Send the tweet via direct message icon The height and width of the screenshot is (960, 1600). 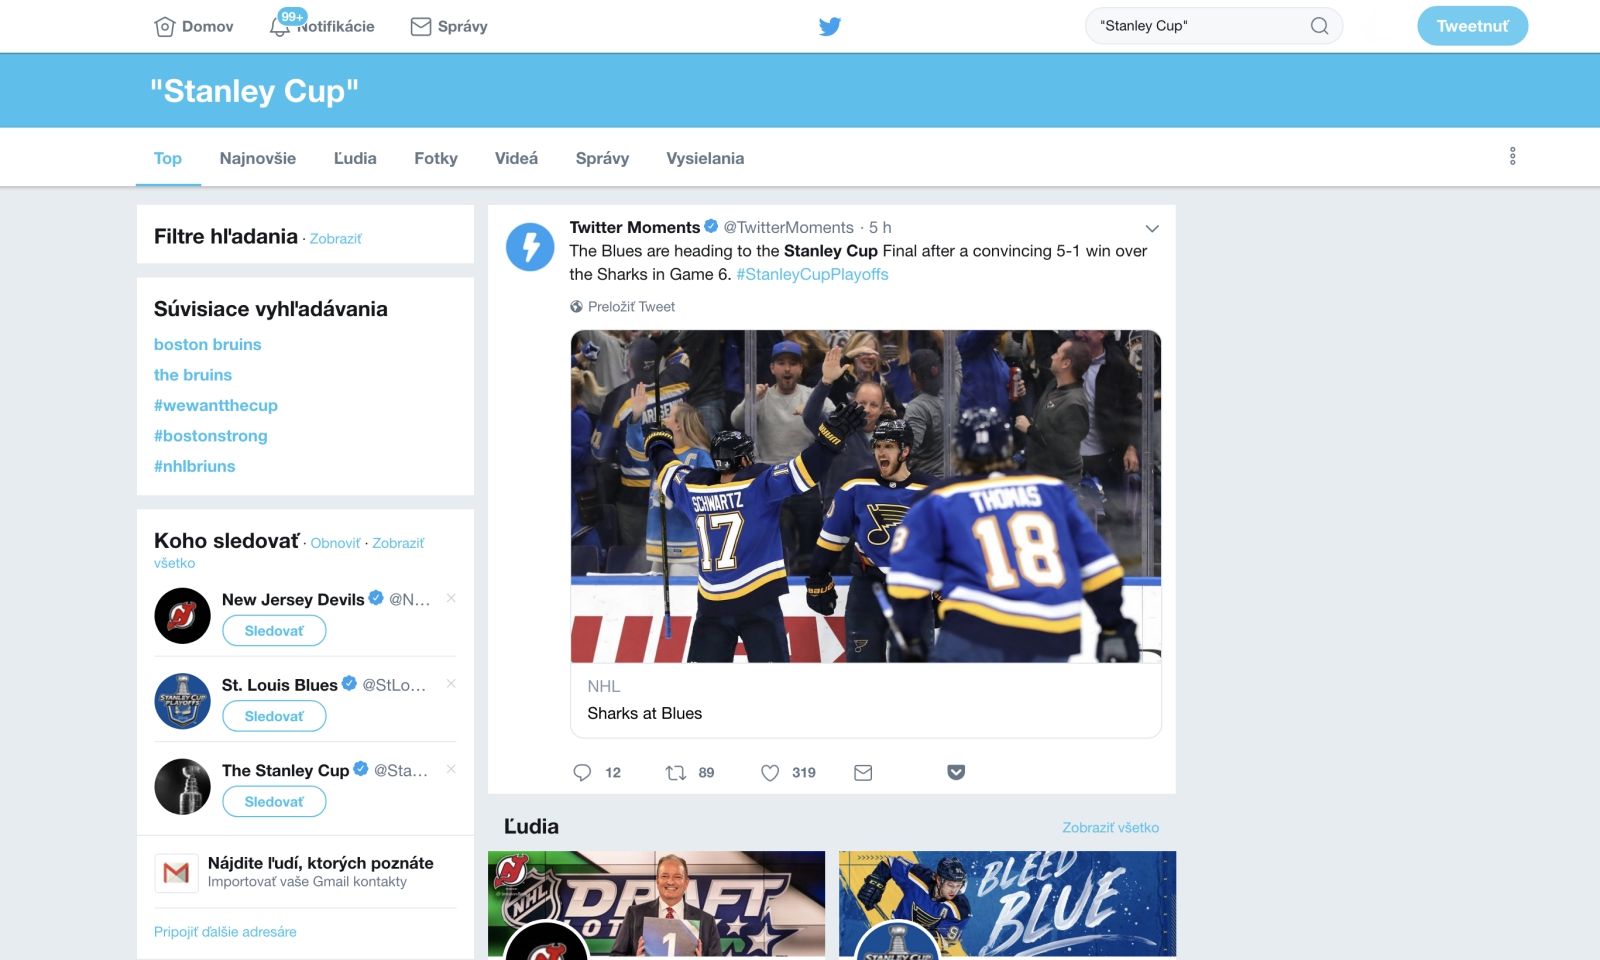click(x=863, y=772)
